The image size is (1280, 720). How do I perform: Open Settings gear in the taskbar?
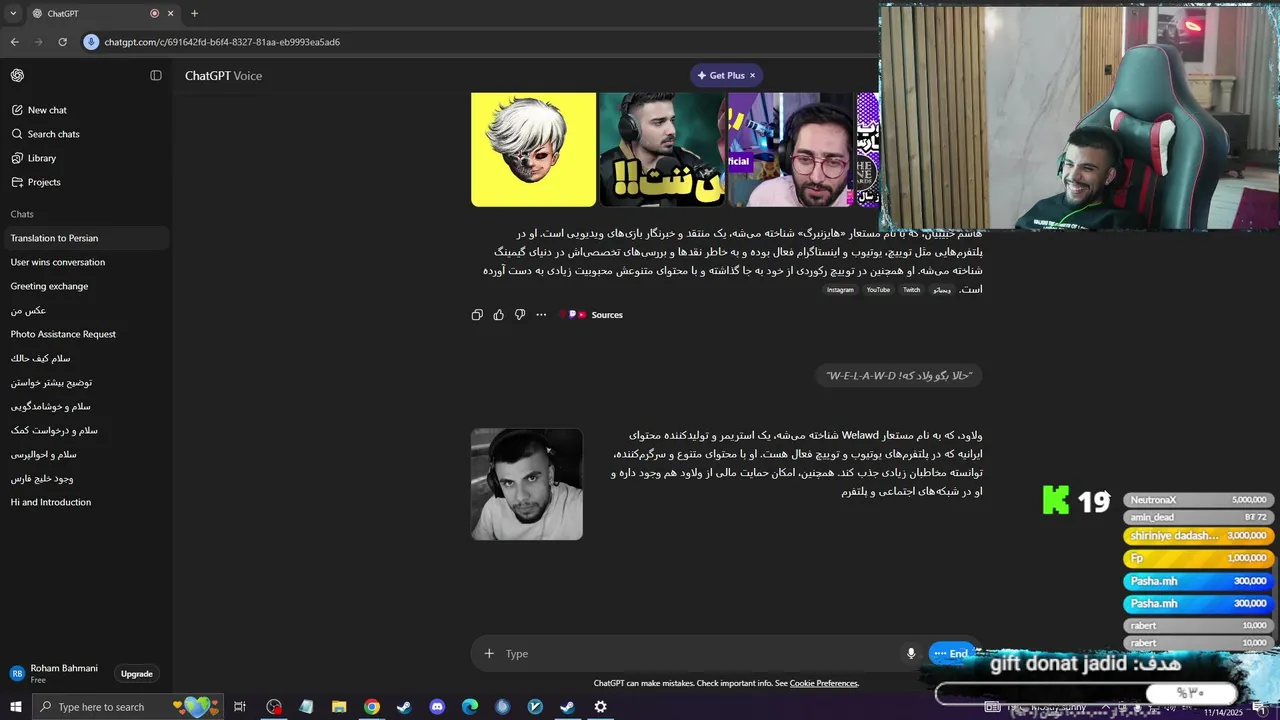point(600,707)
